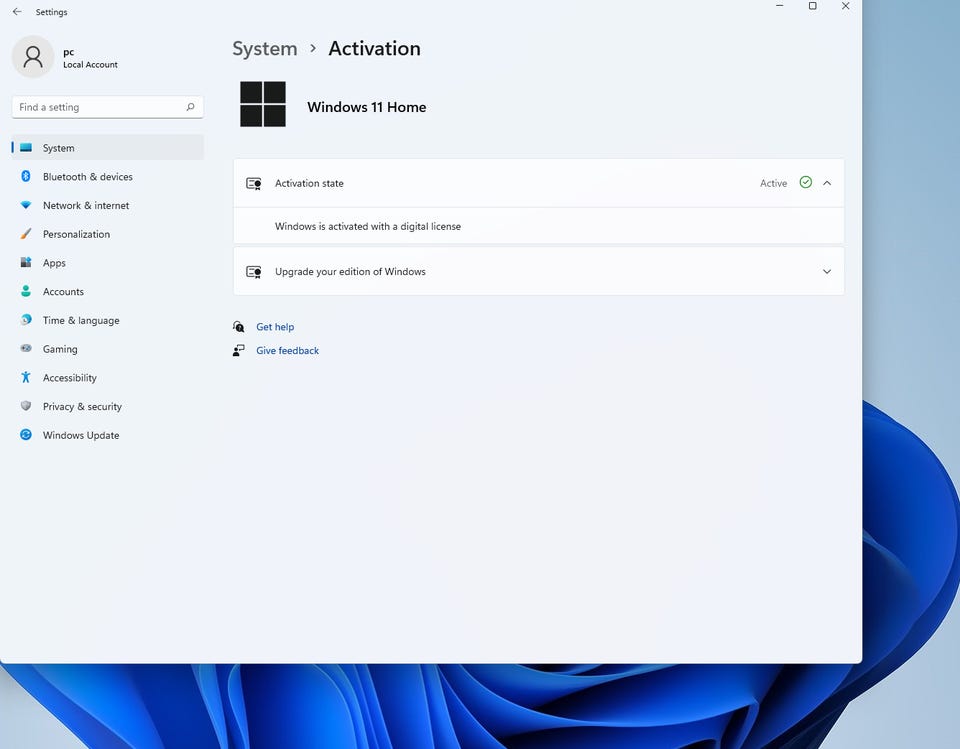Open Accessibility settings
960x749 pixels.
click(108, 378)
